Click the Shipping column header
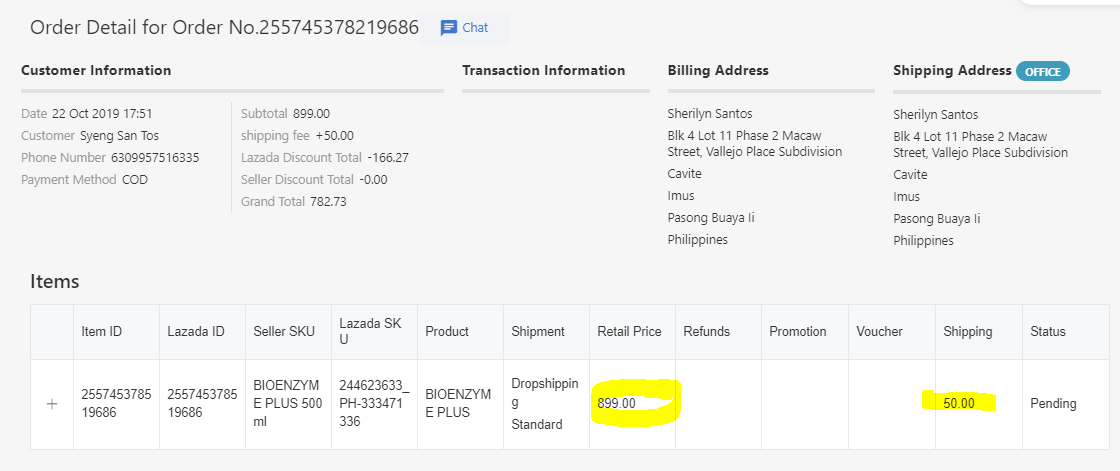The height and width of the screenshot is (471, 1120). click(x=967, y=331)
